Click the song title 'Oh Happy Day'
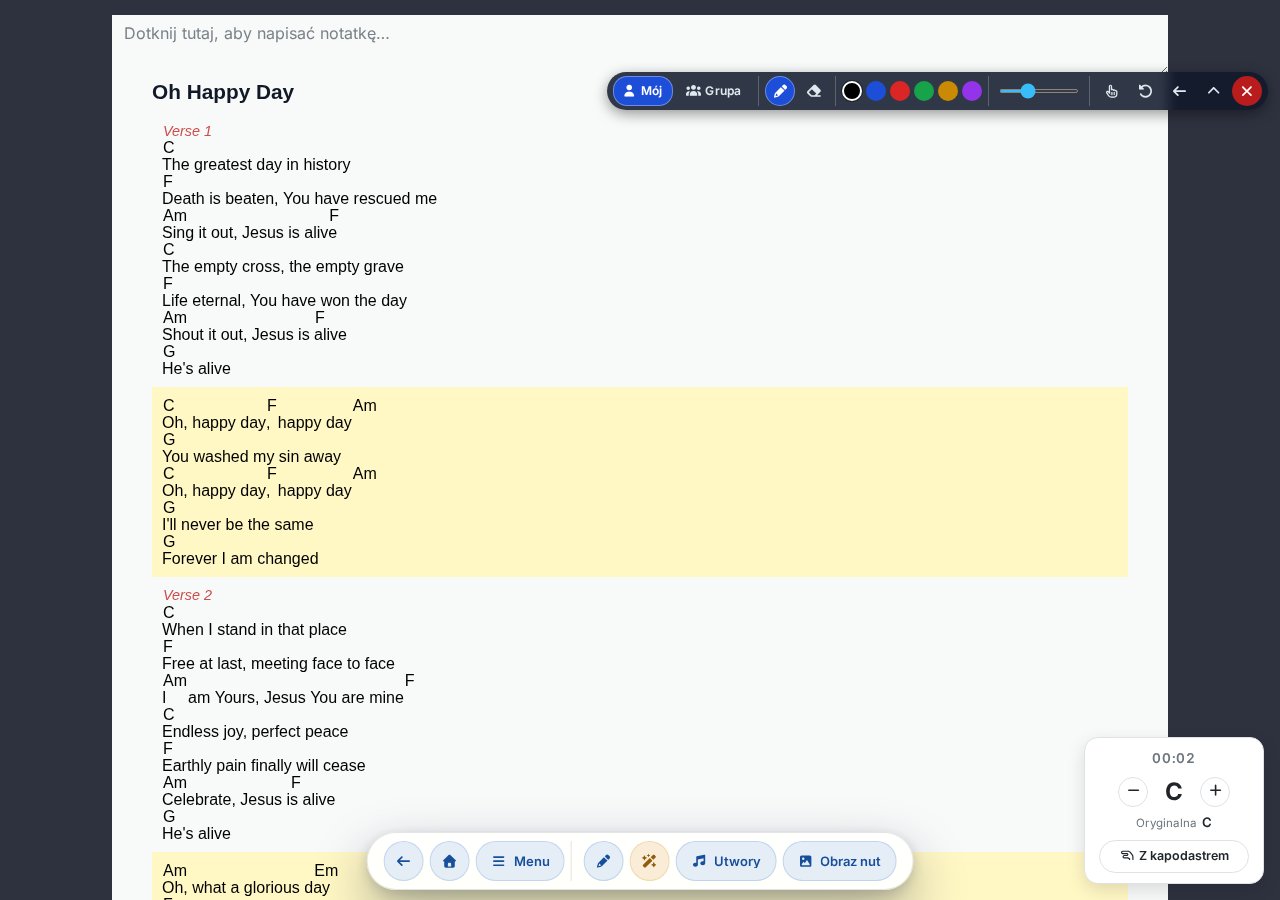The image size is (1280, 900). 223,92
